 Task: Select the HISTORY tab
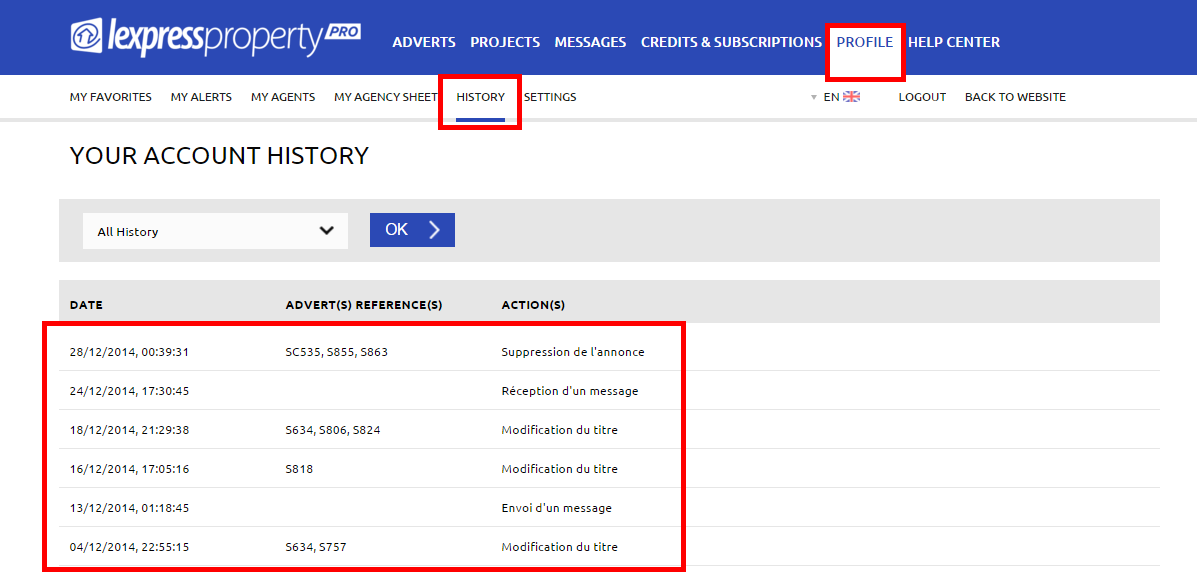point(480,97)
